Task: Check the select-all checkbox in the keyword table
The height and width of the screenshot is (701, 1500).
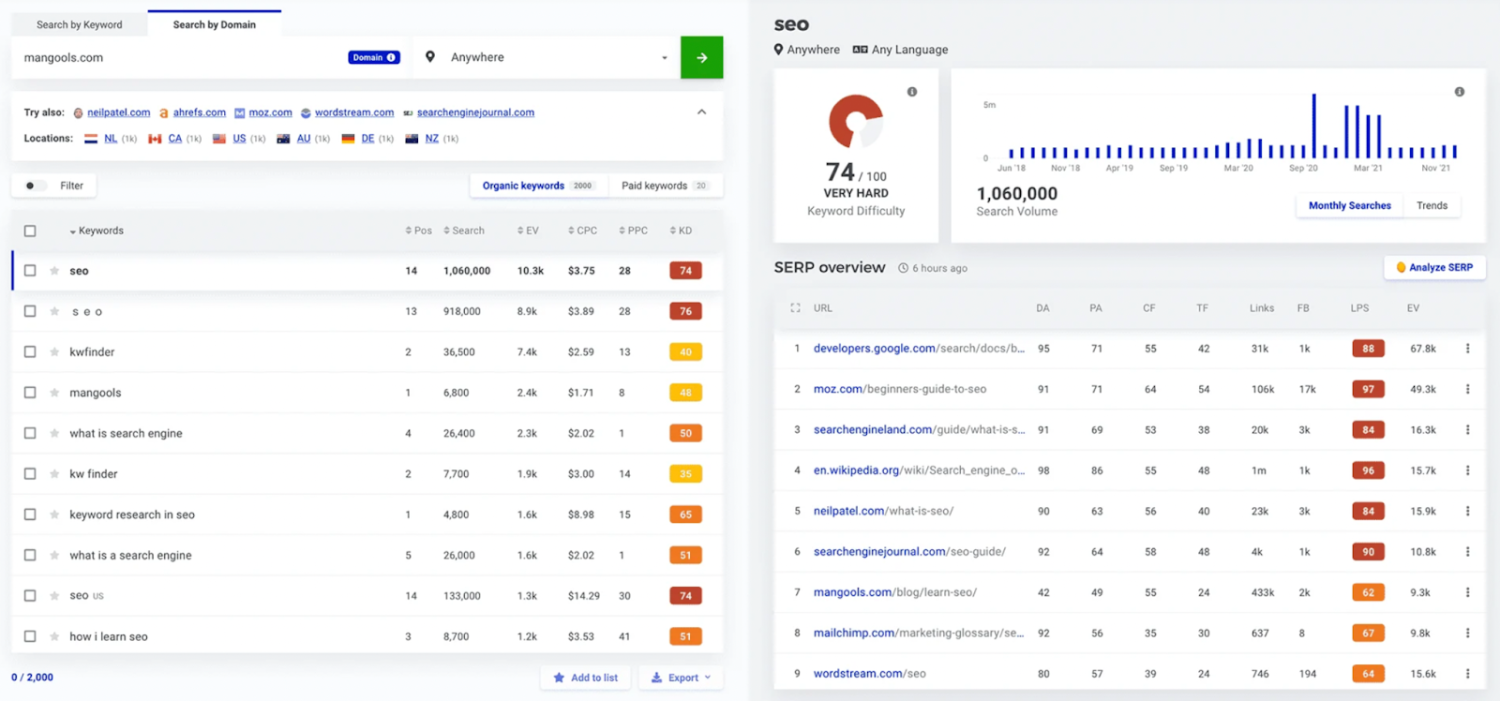Action: click(x=29, y=230)
